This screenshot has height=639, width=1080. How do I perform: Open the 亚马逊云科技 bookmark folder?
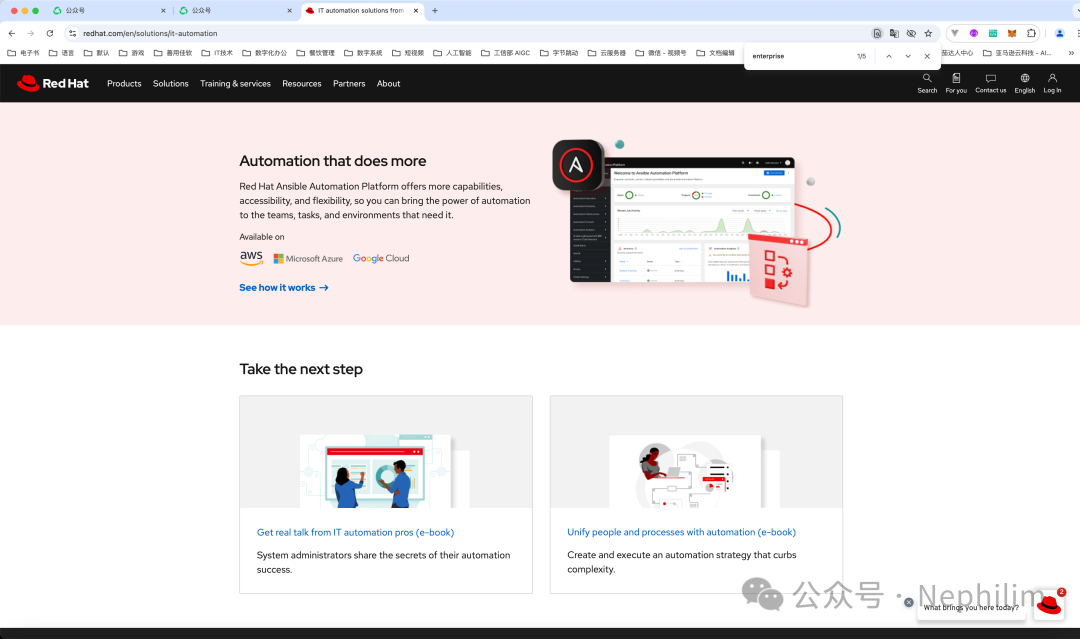pyautogui.click(x=1017, y=53)
